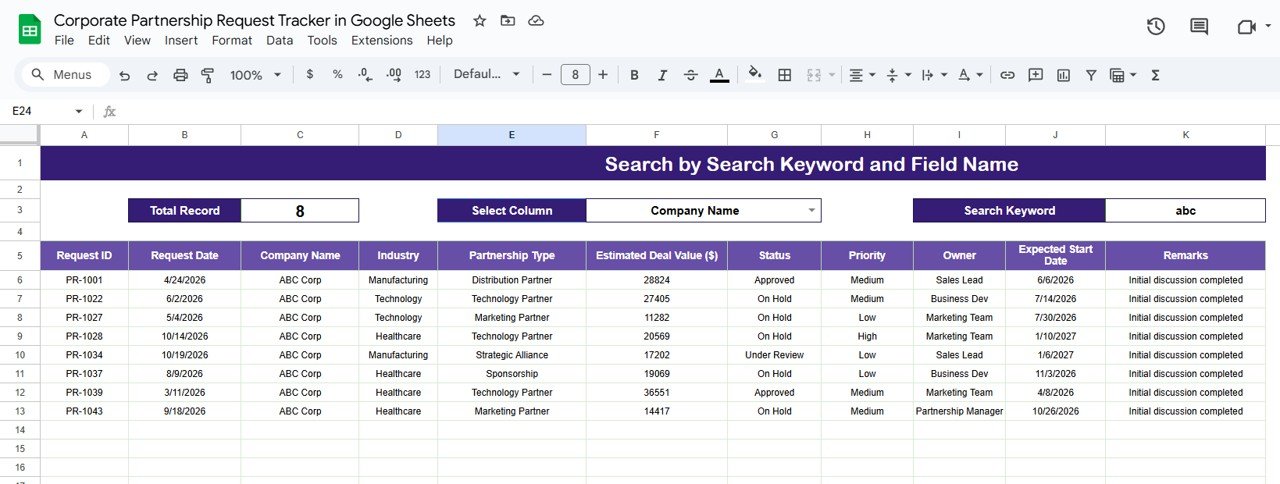Click the increase font size plus button
The width and height of the screenshot is (1280, 484).
pyautogui.click(x=603, y=75)
